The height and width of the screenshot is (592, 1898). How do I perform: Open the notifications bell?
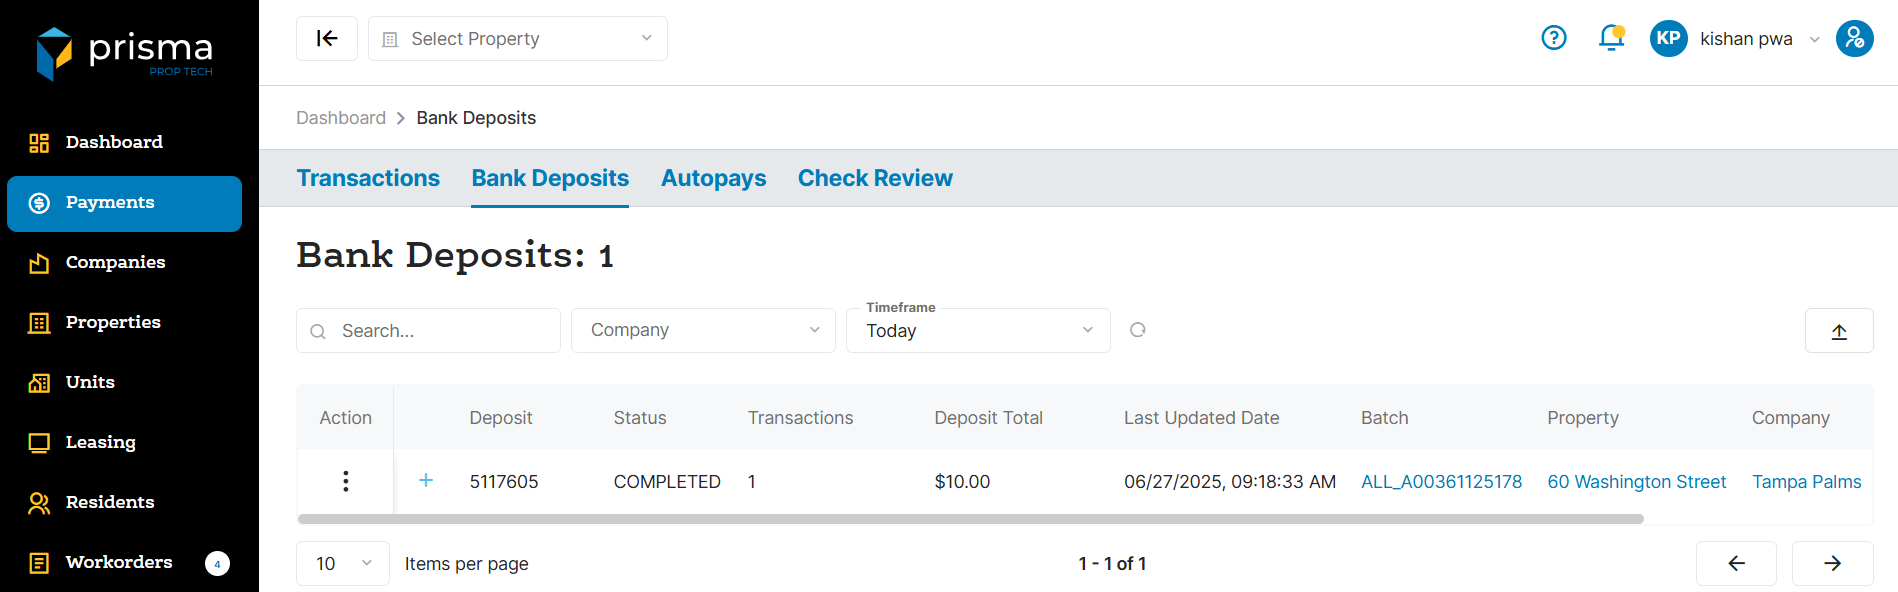(1611, 38)
